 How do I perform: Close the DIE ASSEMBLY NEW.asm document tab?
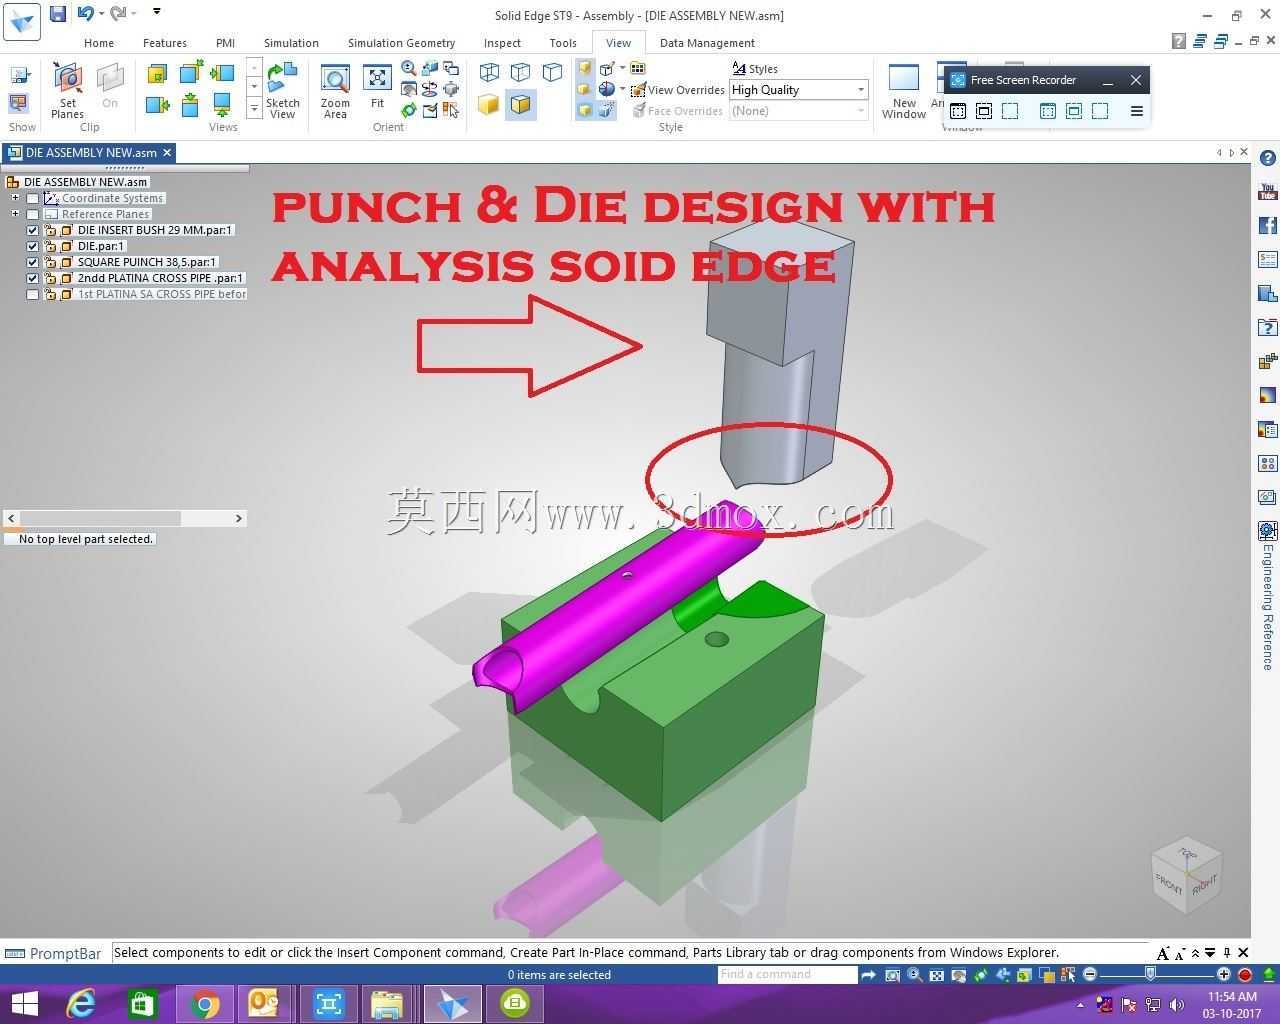click(x=167, y=152)
